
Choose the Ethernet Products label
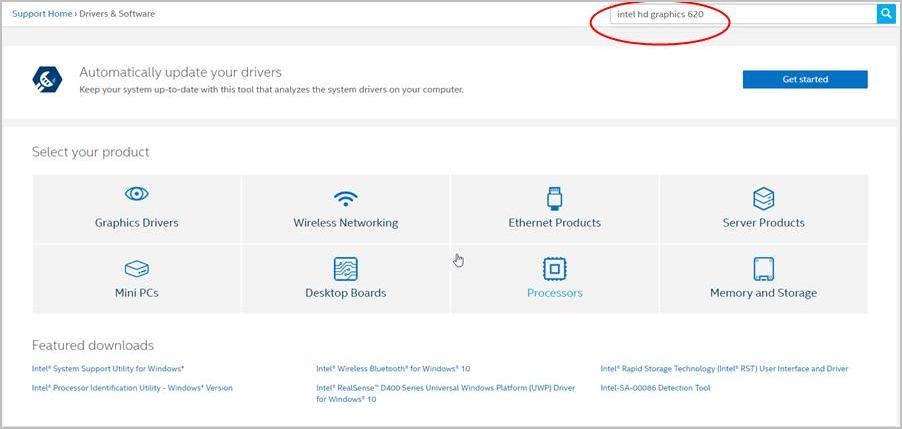point(554,223)
